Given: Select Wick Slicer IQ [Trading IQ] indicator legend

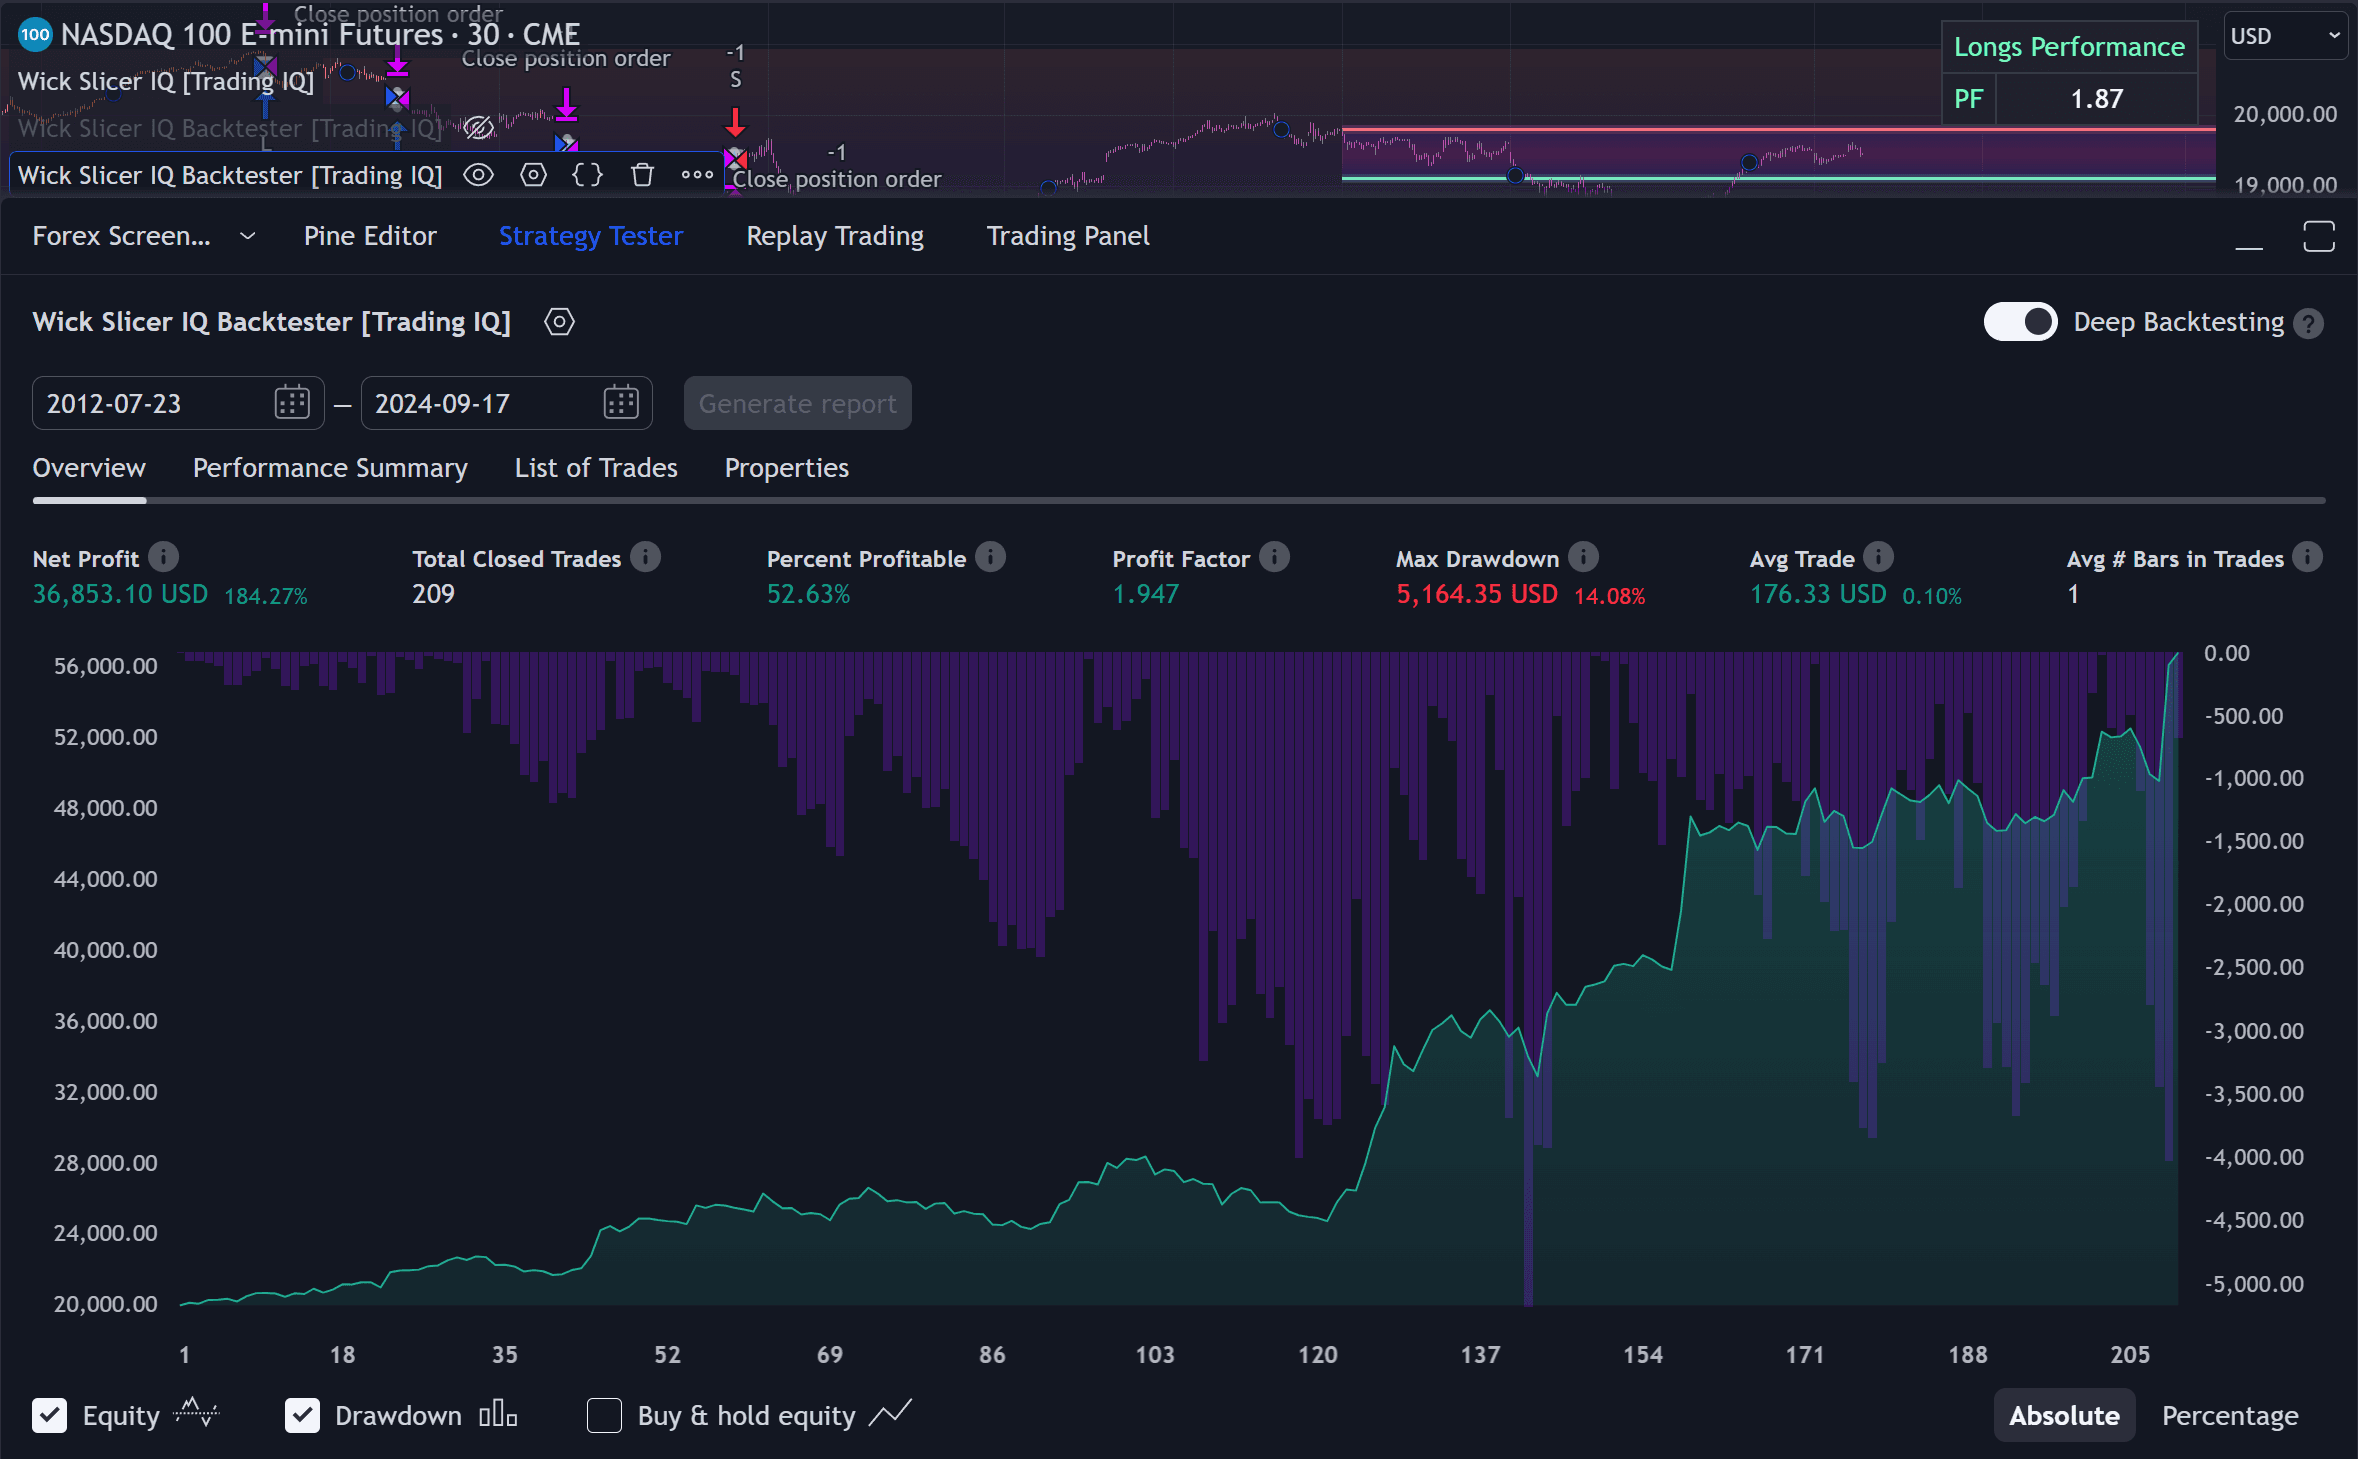Looking at the screenshot, I should click(166, 81).
